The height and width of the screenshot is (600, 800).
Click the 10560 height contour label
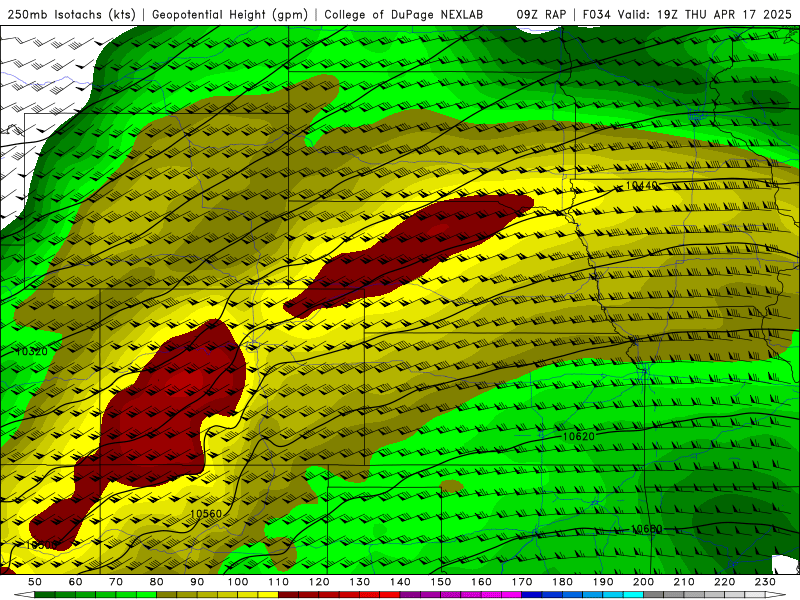[x=206, y=514]
